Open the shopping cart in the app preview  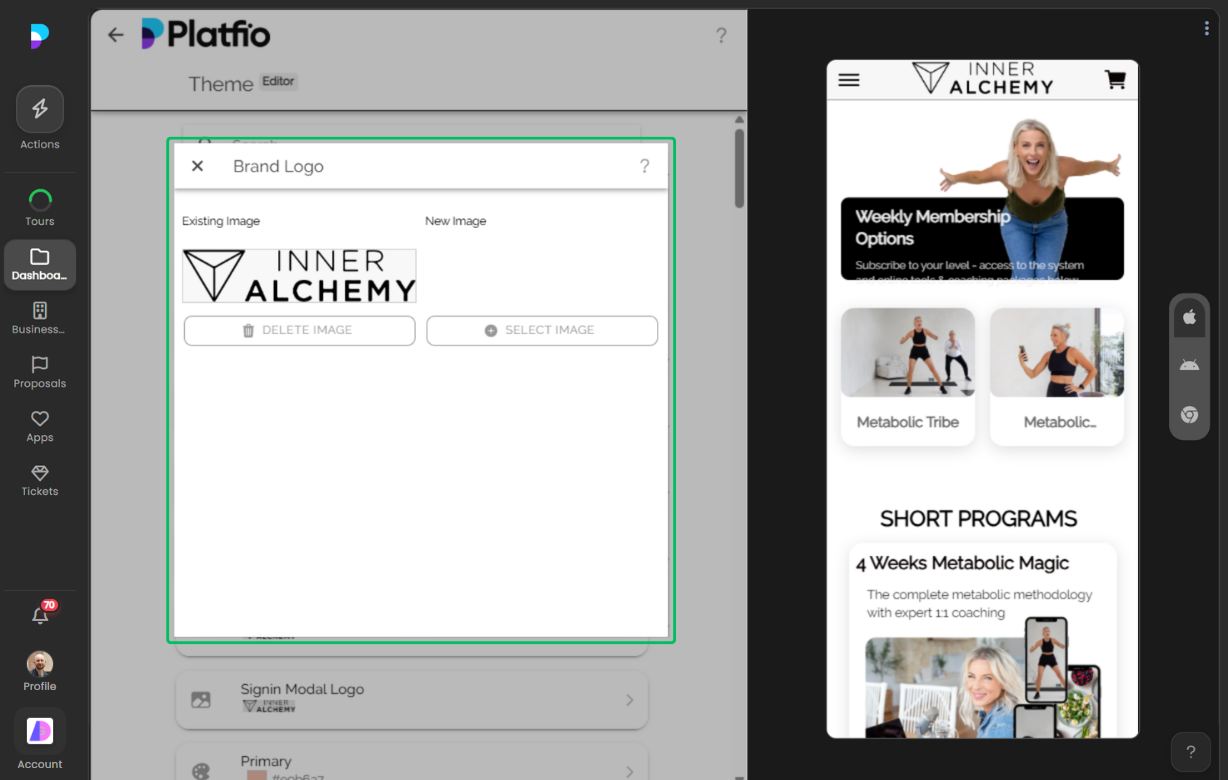(1115, 80)
